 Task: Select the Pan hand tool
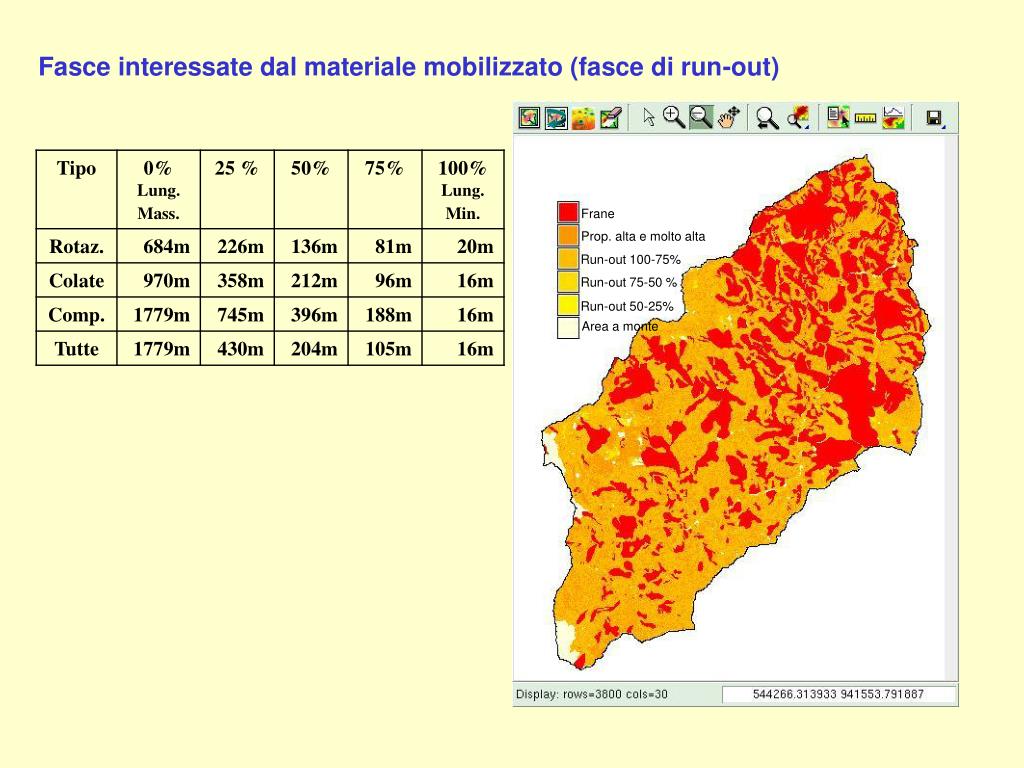[x=728, y=118]
